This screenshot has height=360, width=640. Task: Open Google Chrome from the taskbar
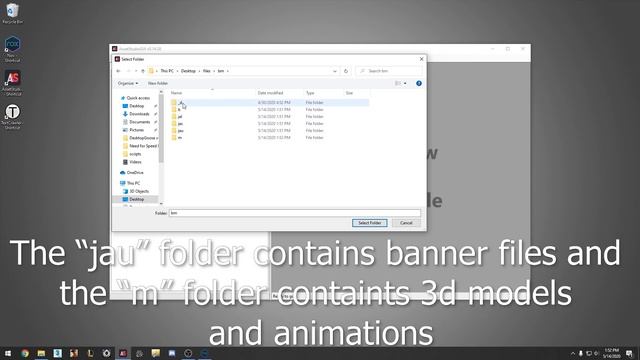[25, 353]
